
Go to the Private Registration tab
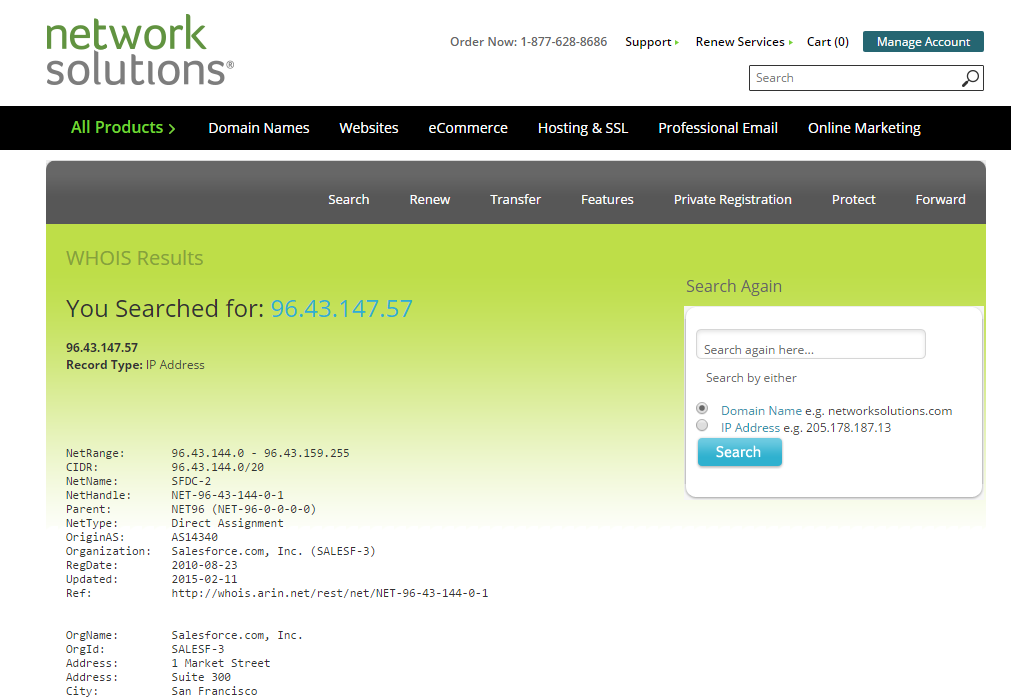732,200
